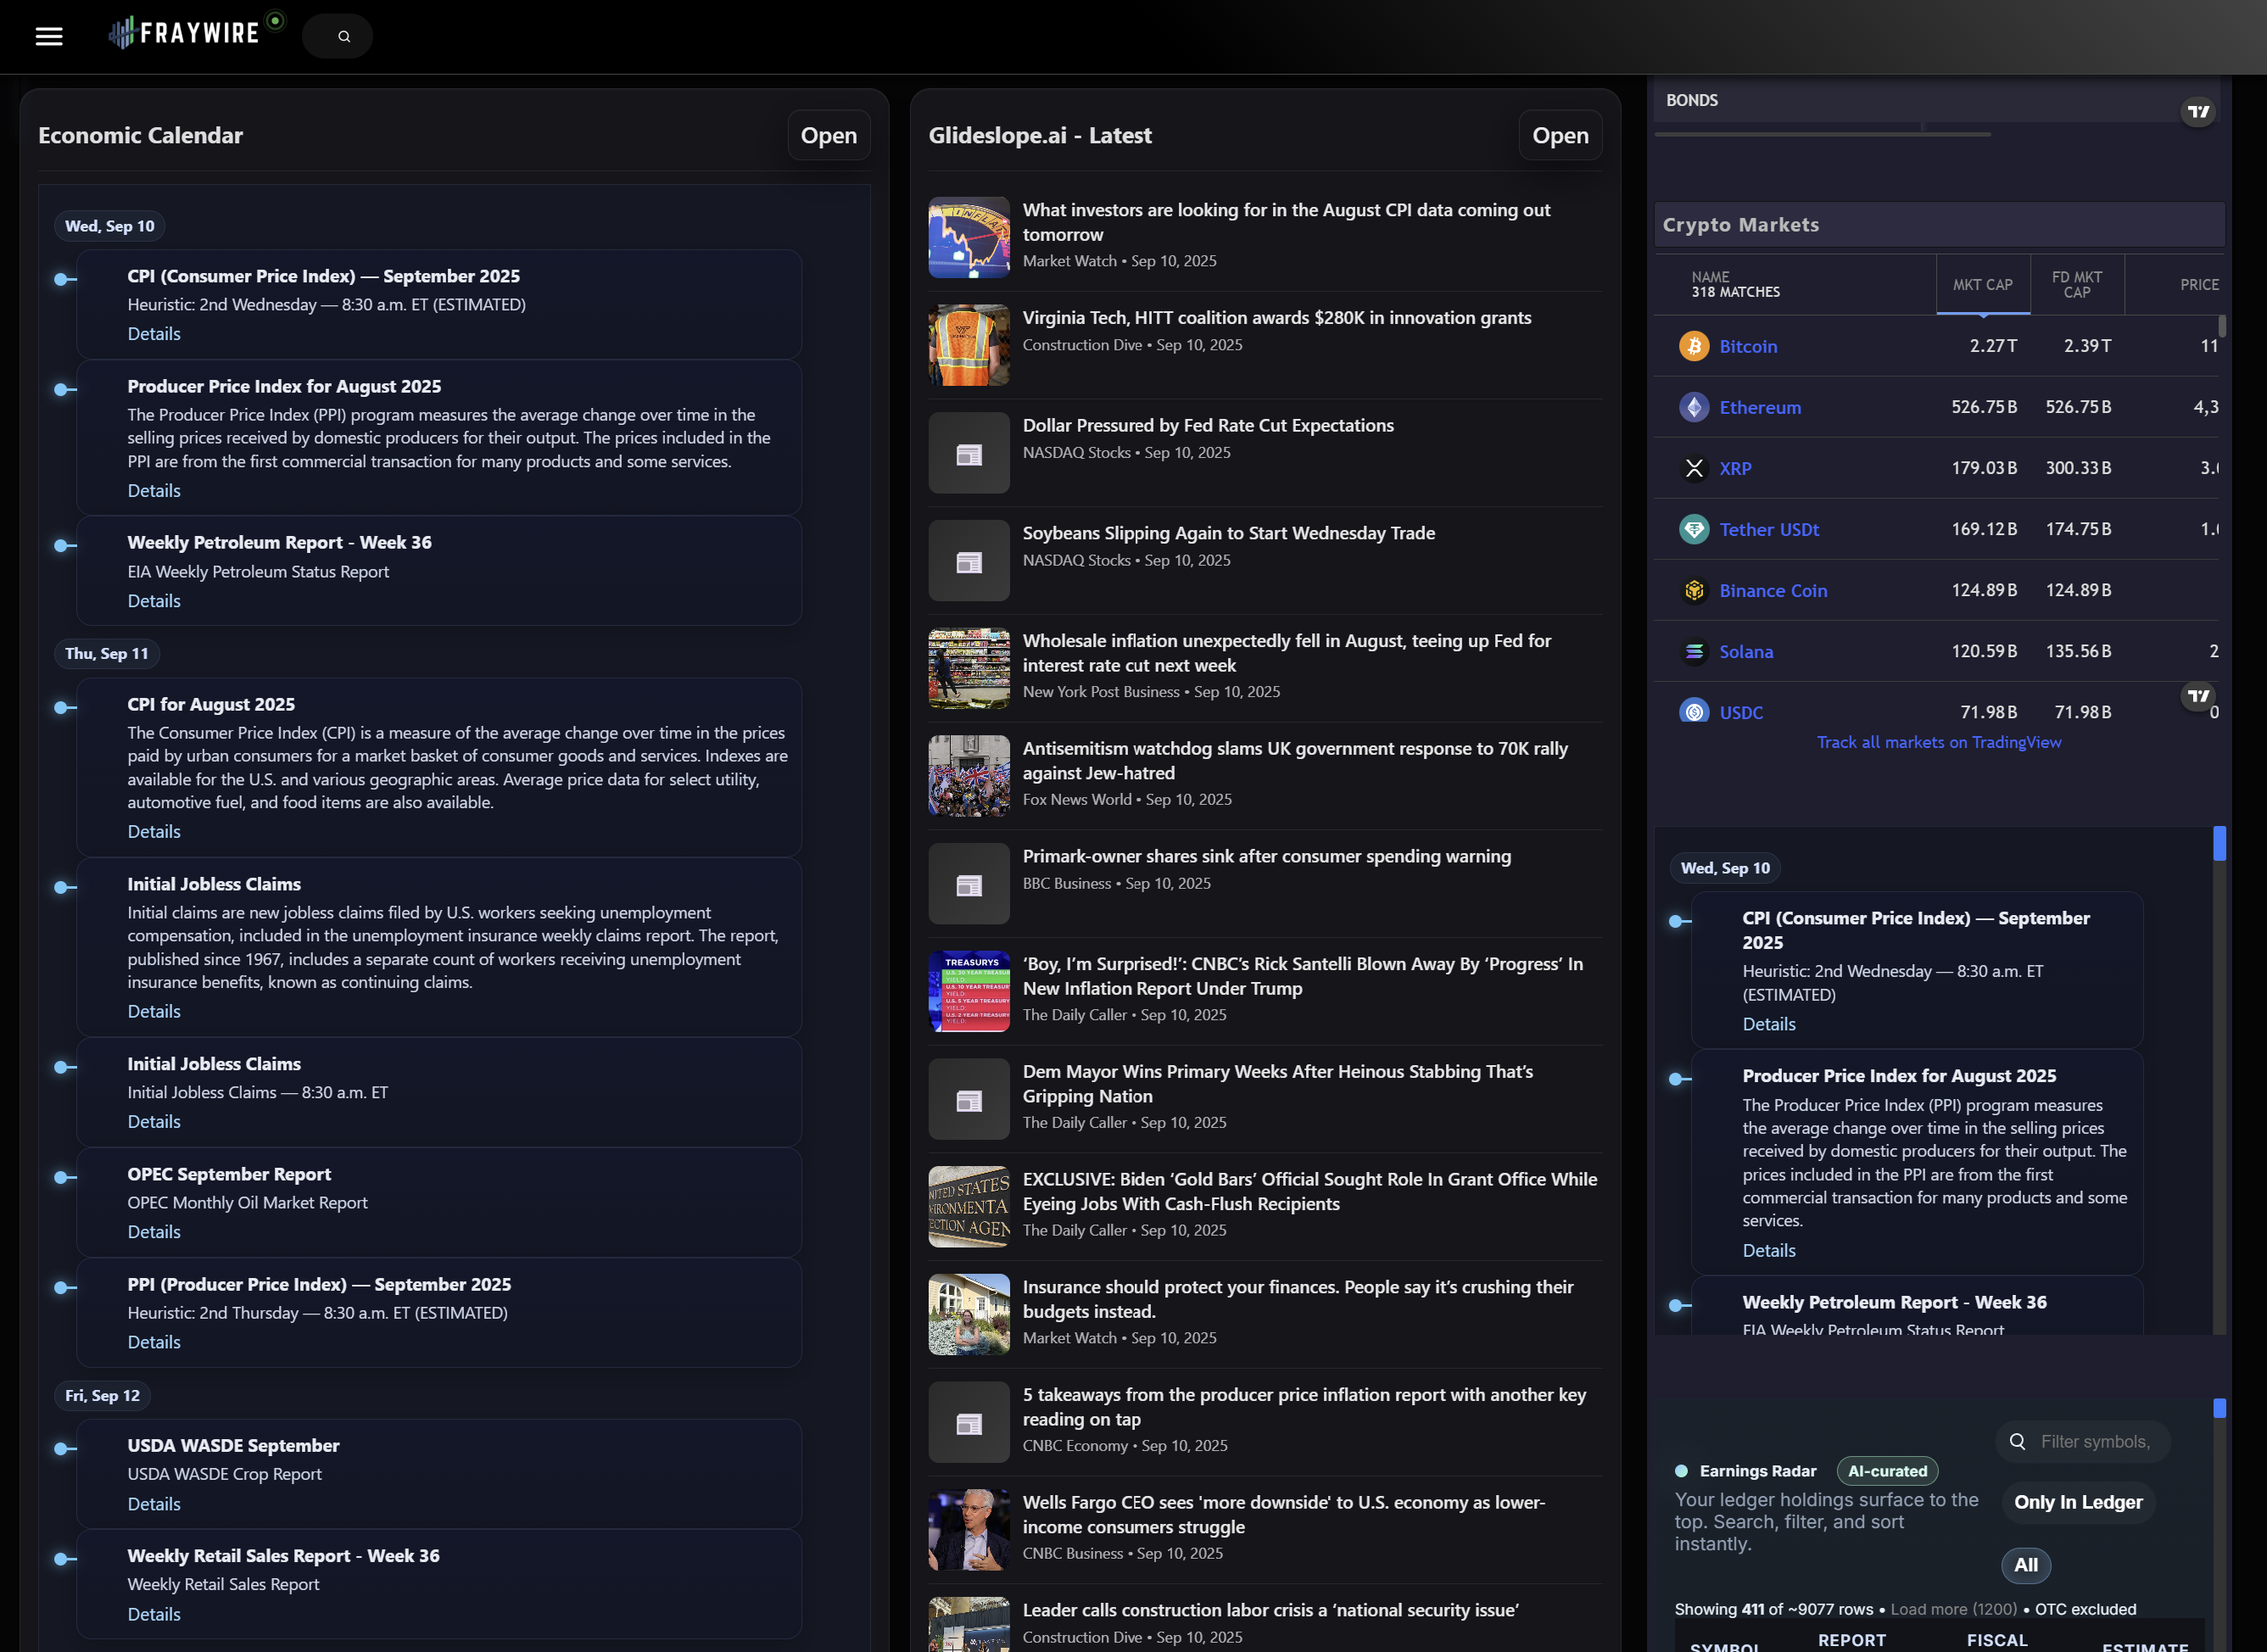Click the Filter symbols input field
The image size is (2267, 1652).
pyautogui.click(x=2093, y=1441)
